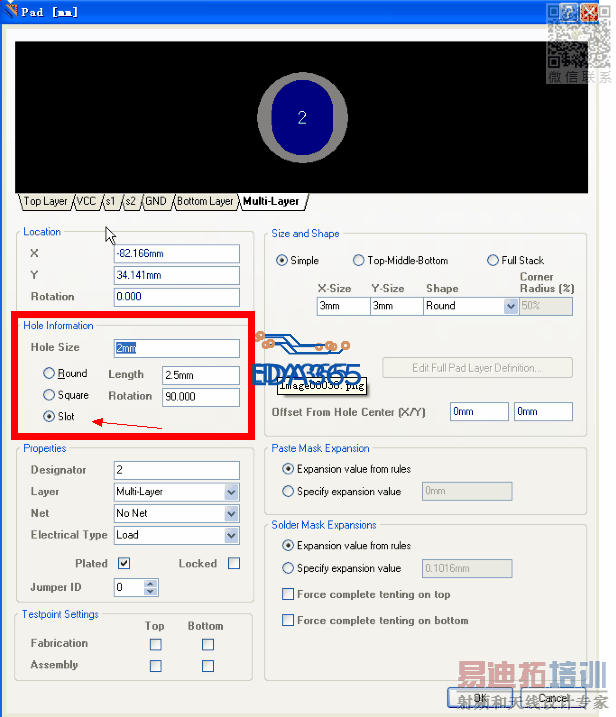Click the Hole Size input field

tap(177, 348)
